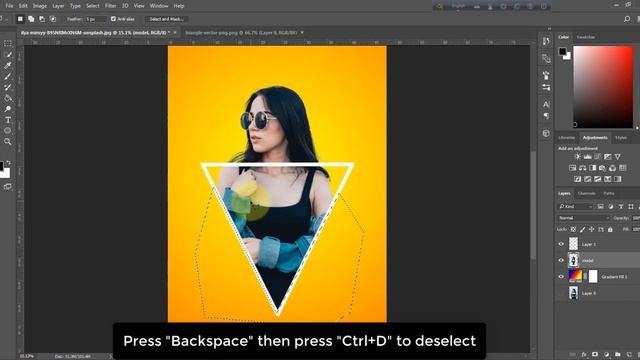Choose the Subtract from selection mode icon
The width and height of the screenshot is (640, 360).
(42, 19)
